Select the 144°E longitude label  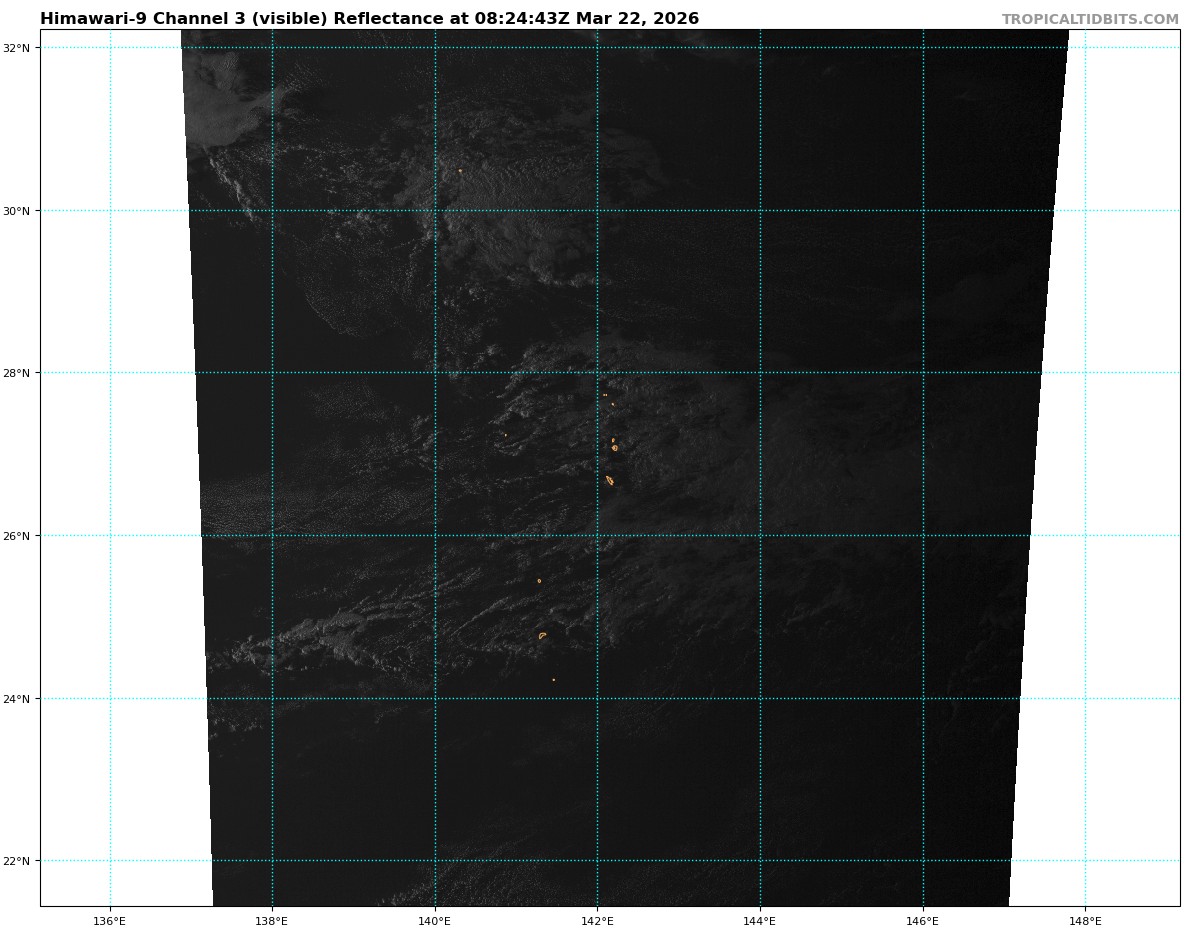click(760, 920)
